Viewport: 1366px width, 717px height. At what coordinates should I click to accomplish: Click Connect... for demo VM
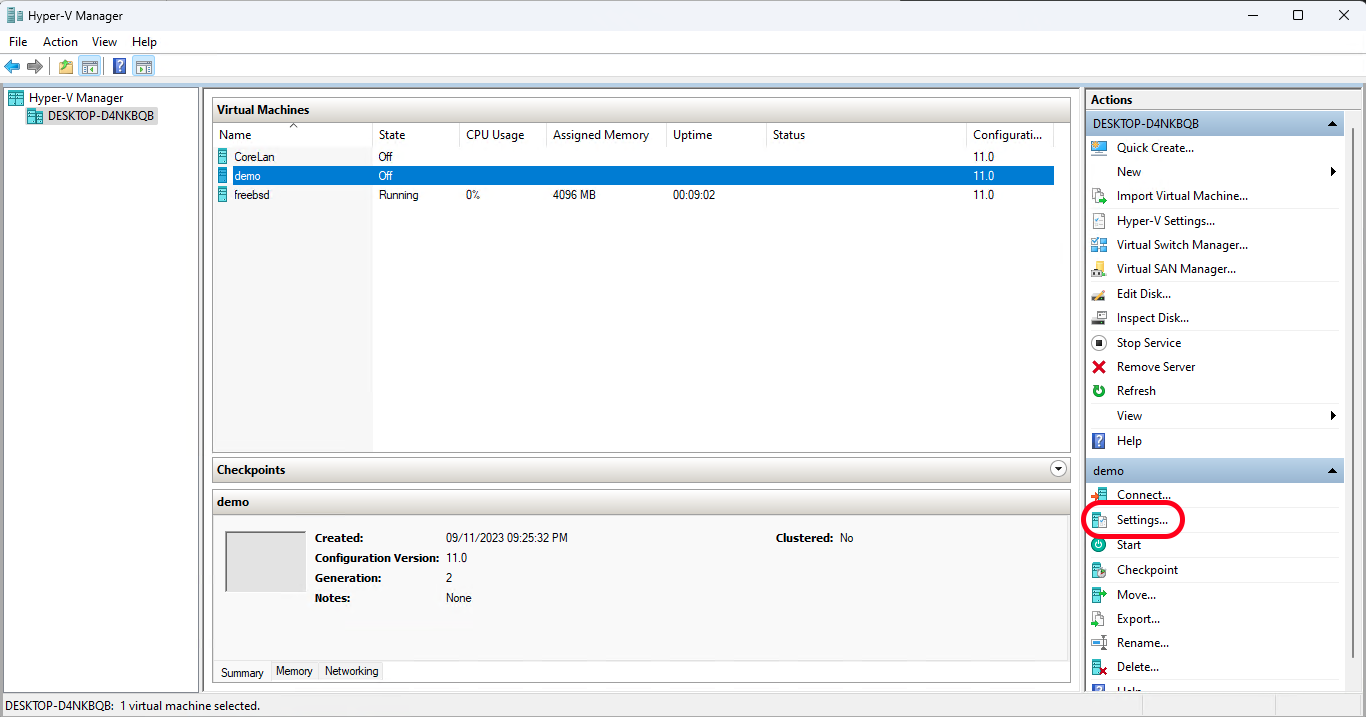(x=1144, y=495)
